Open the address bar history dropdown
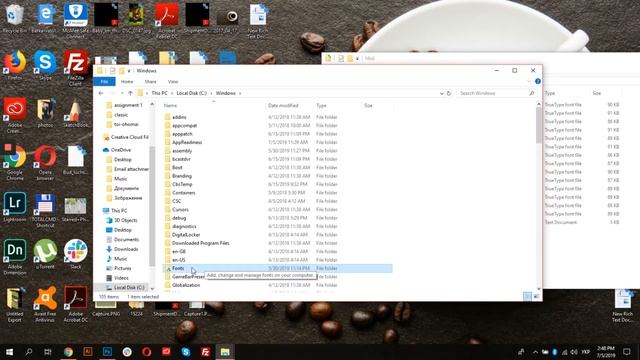The width and height of the screenshot is (640, 360). coord(442,93)
